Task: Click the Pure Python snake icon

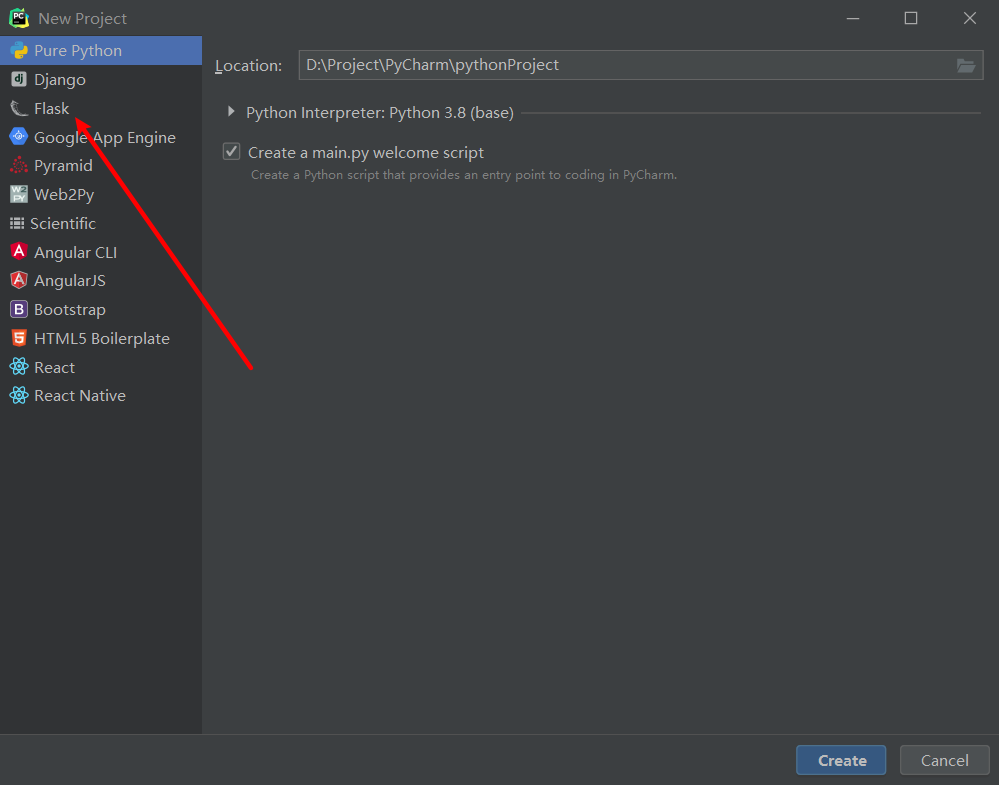Action: point(19,50)
